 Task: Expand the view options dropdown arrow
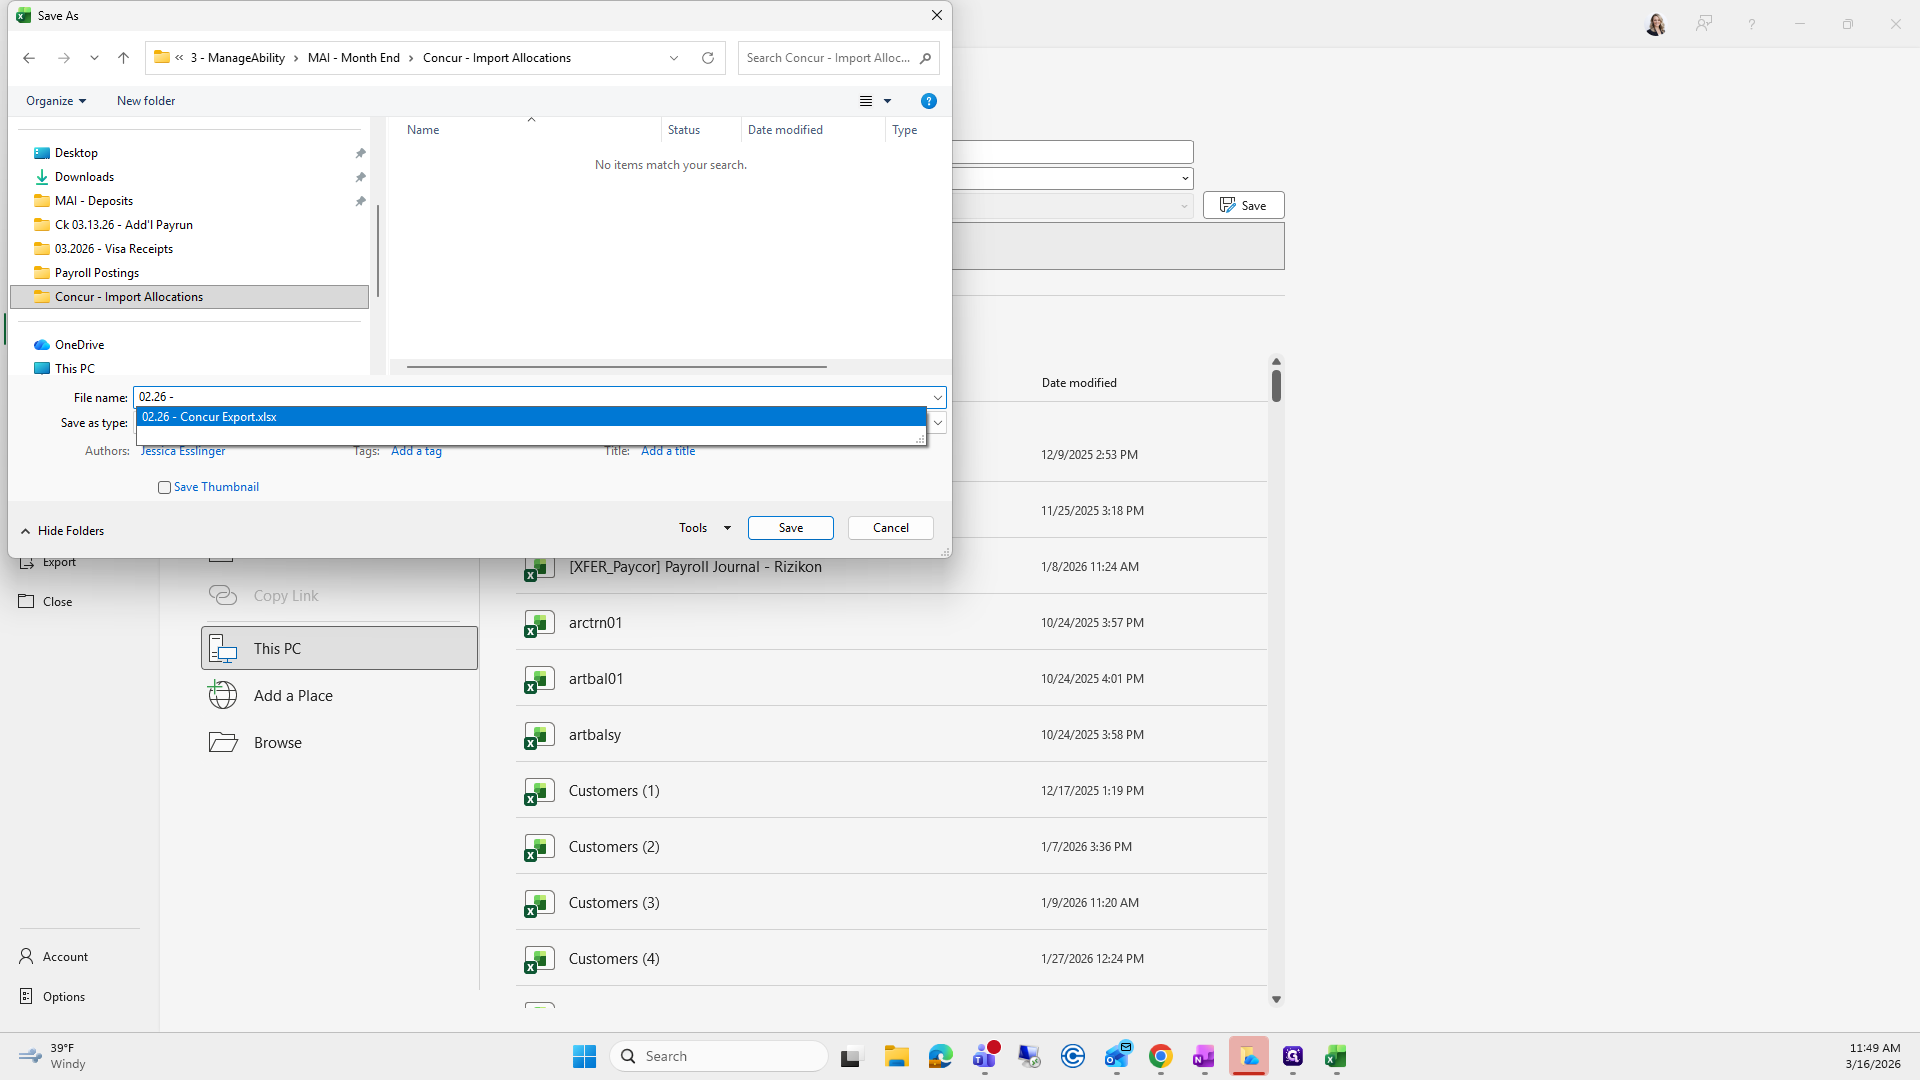[887, 101]
